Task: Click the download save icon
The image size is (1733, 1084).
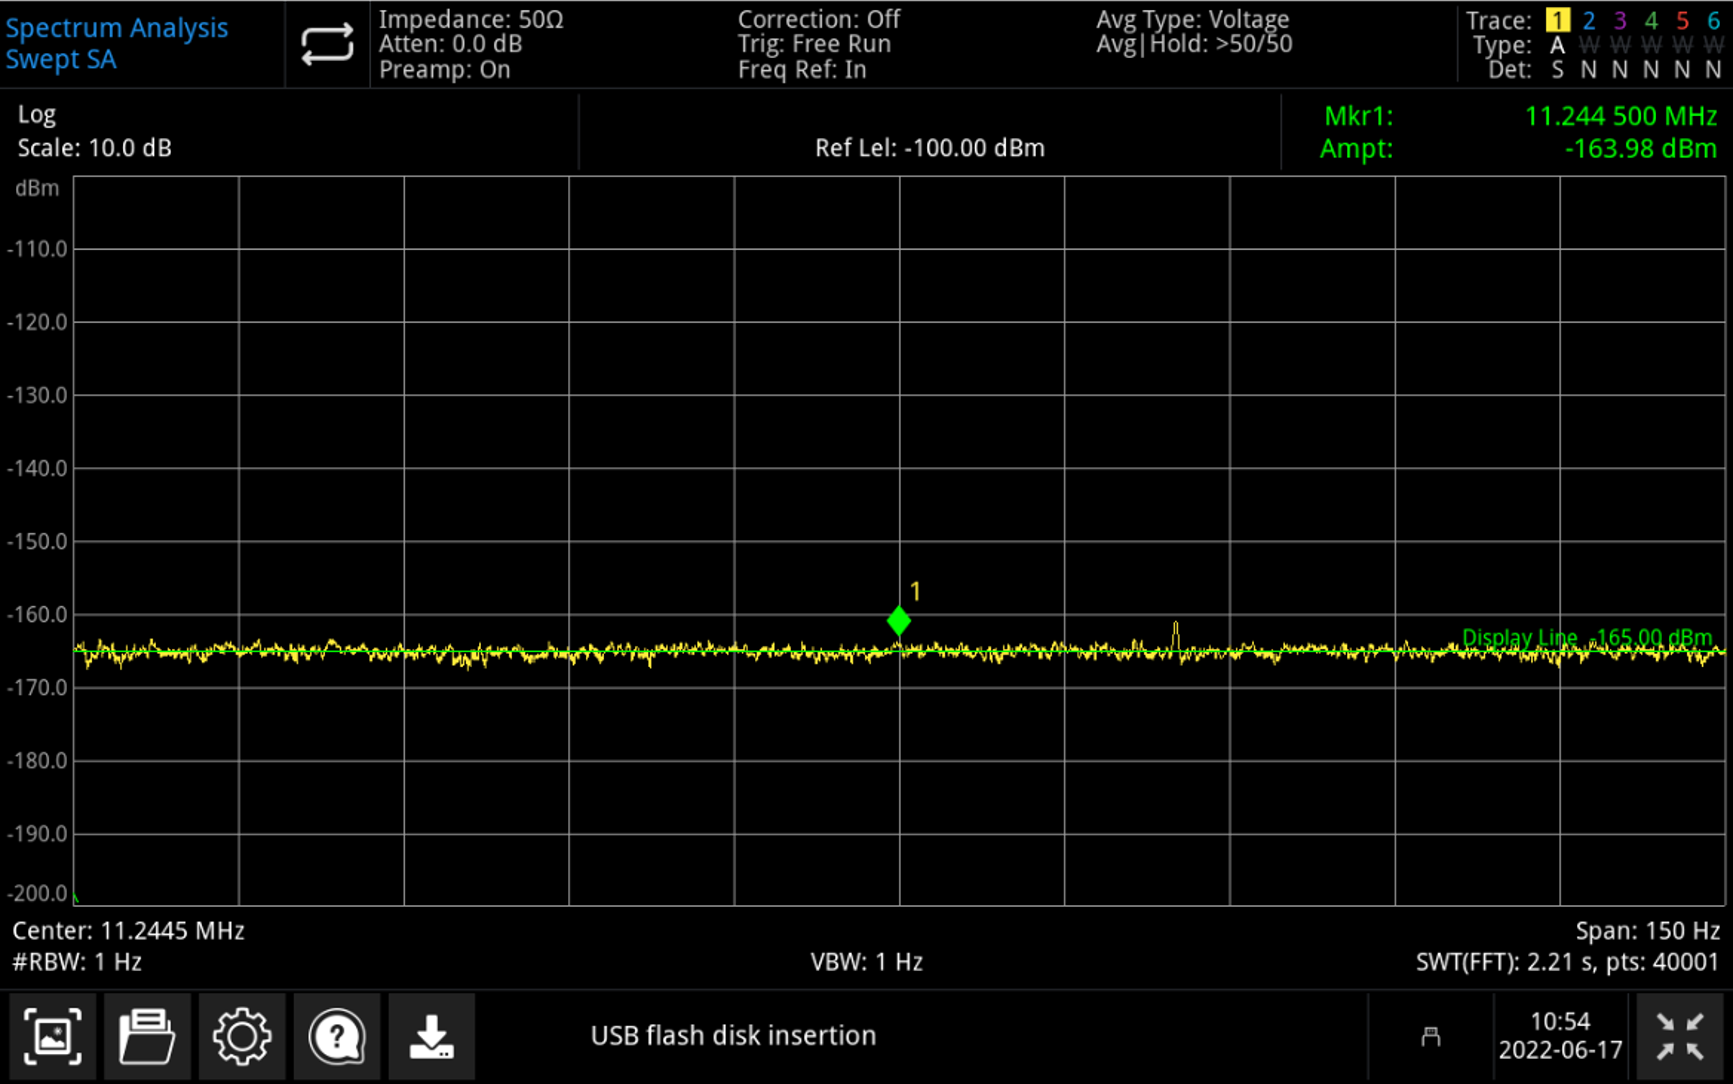Action: (432, 1036)
